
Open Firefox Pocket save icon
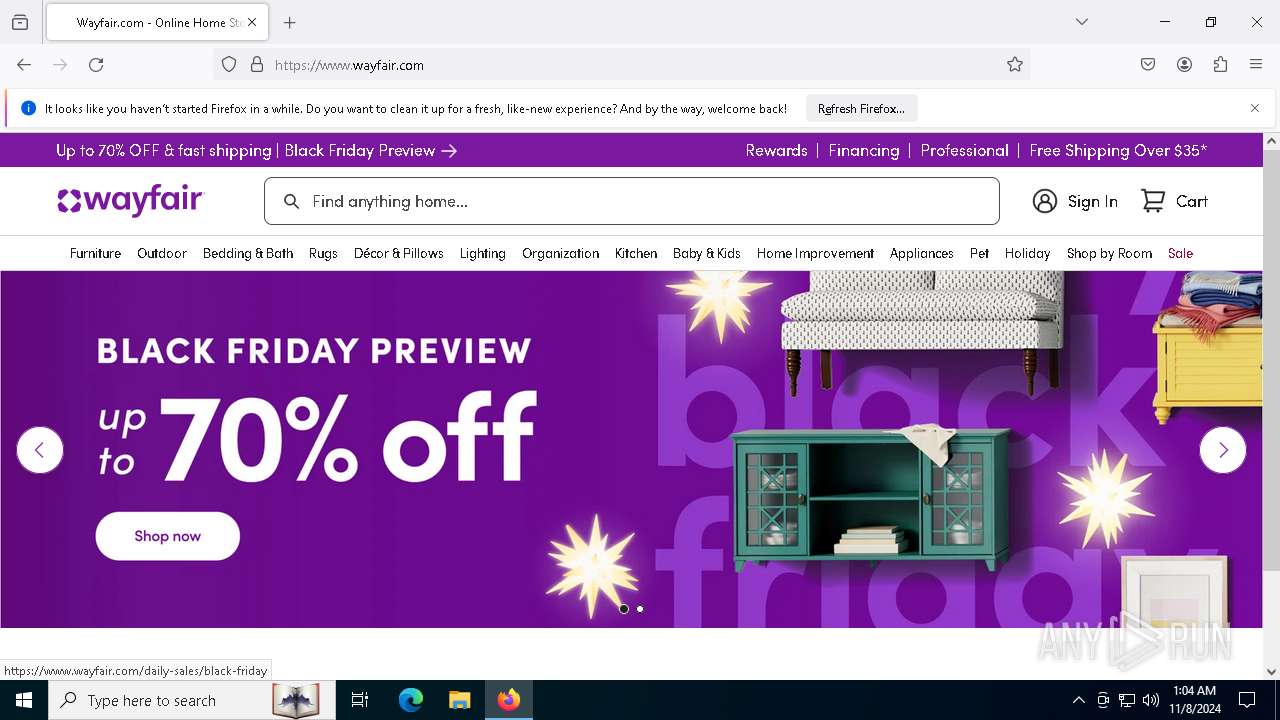[x=1148, y=65]
